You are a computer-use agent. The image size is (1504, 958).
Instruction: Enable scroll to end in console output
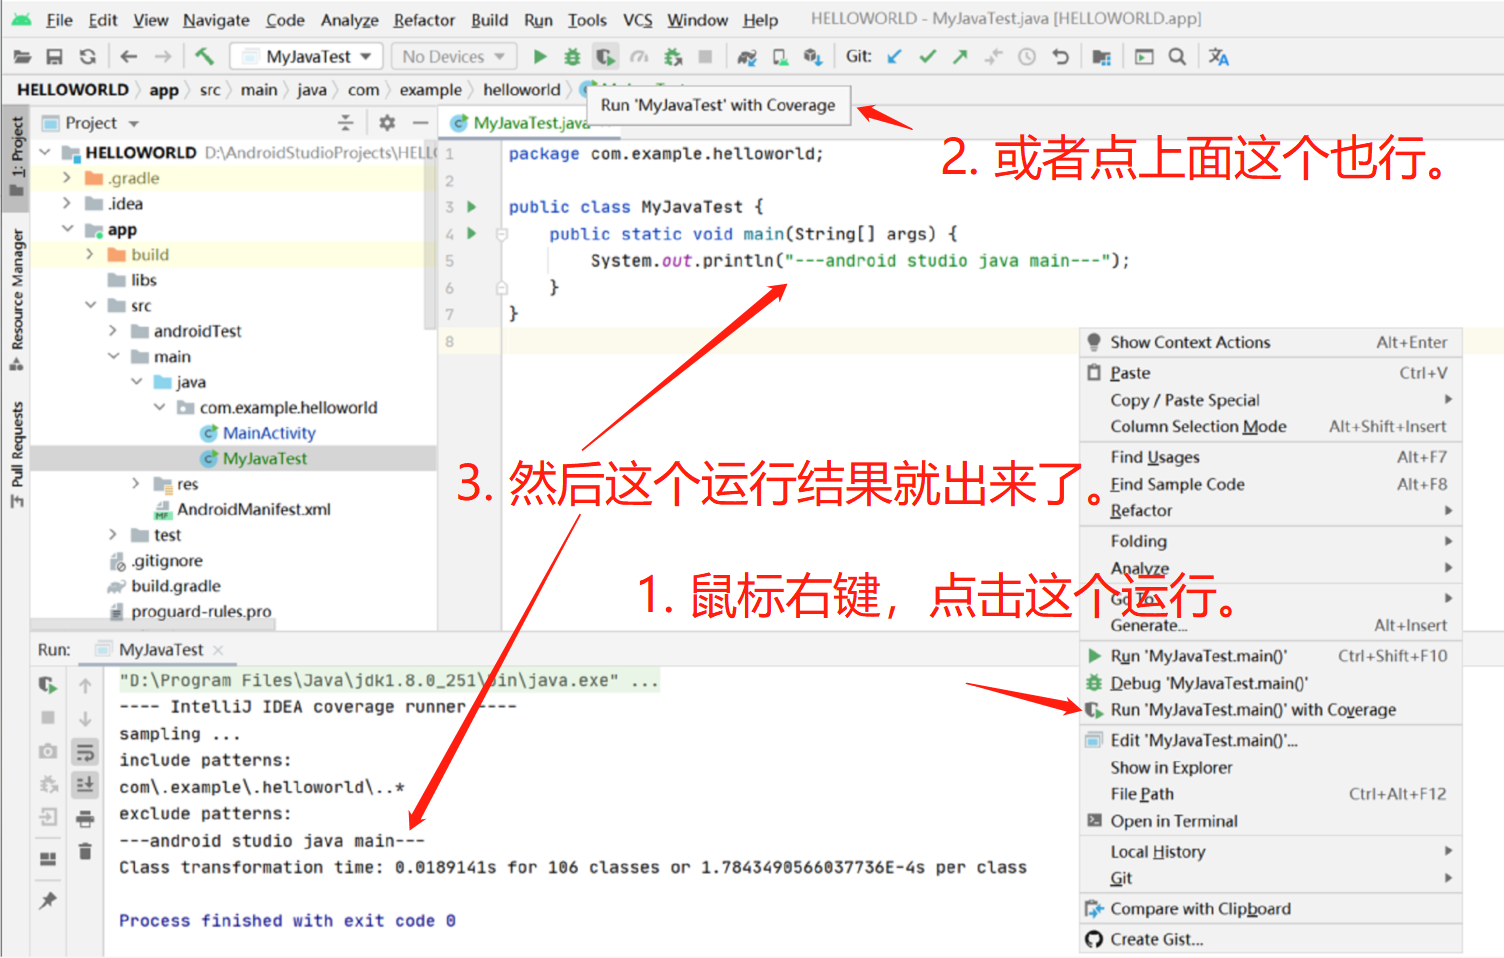(85, 785)
